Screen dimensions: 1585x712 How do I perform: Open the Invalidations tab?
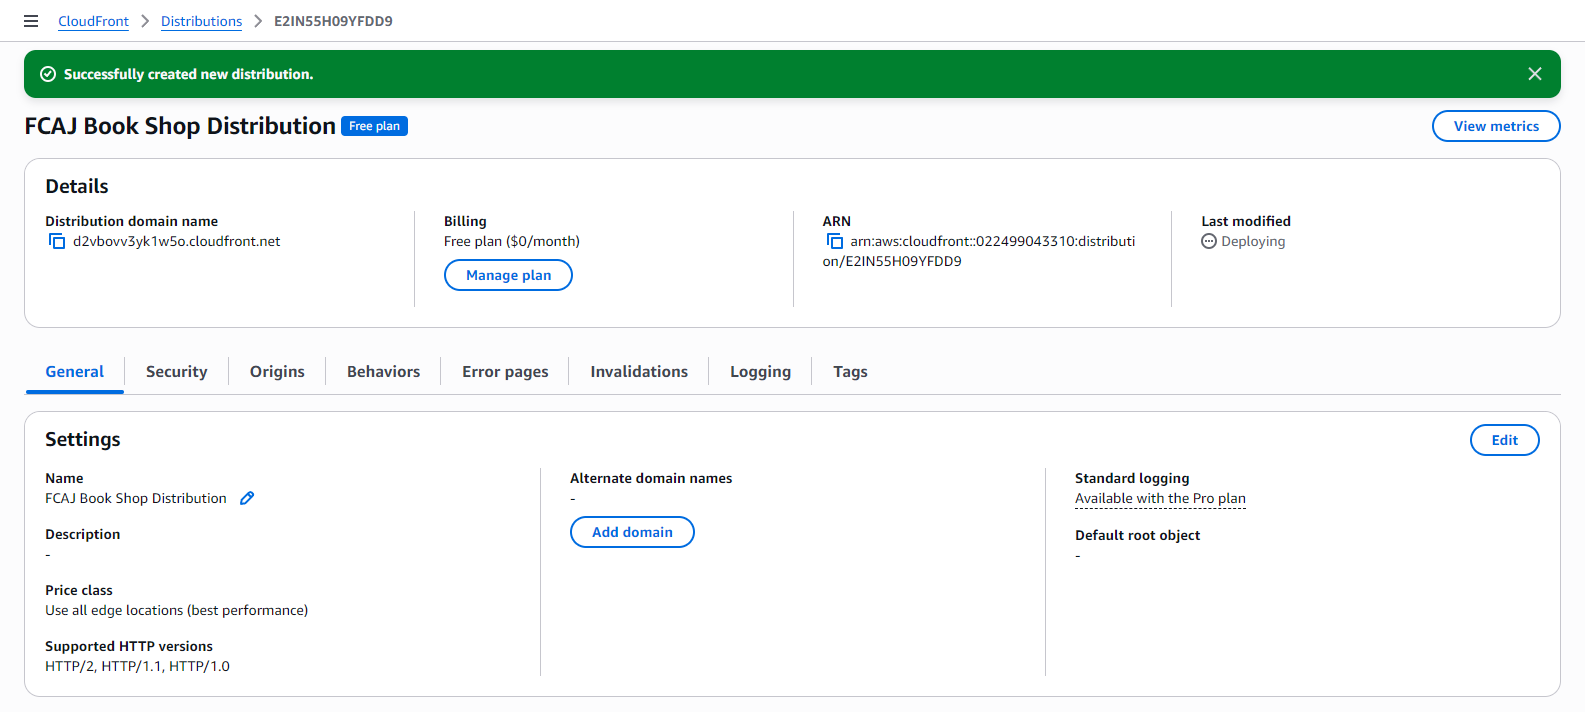pos(639,372)
